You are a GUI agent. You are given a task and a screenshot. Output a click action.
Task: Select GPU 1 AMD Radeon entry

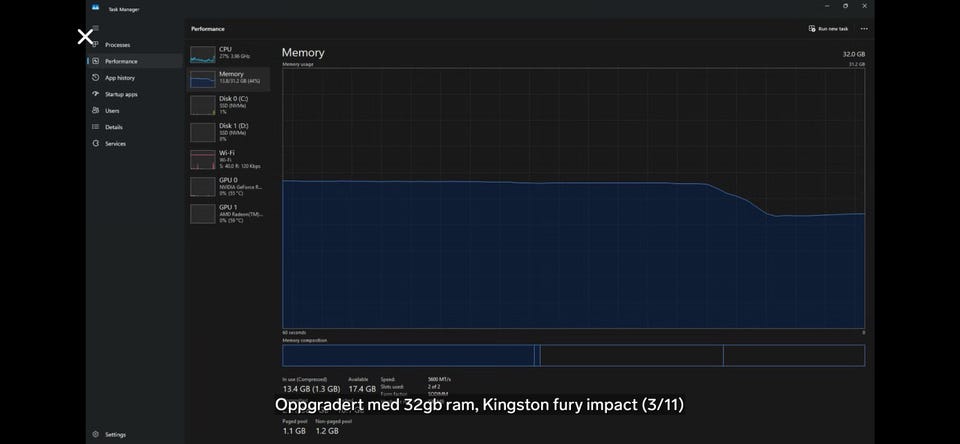click(x=228, y=213)
